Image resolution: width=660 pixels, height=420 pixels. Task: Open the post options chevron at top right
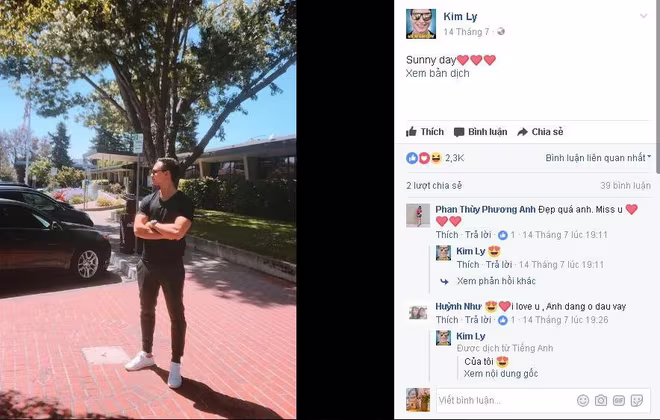pyautogui.click(x=643, y=16)
